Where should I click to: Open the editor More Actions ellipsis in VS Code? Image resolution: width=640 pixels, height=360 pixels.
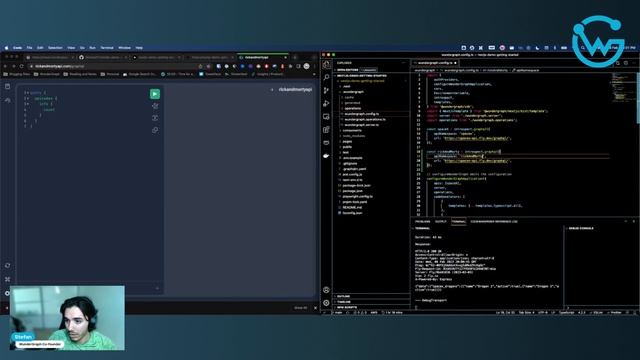634,63
